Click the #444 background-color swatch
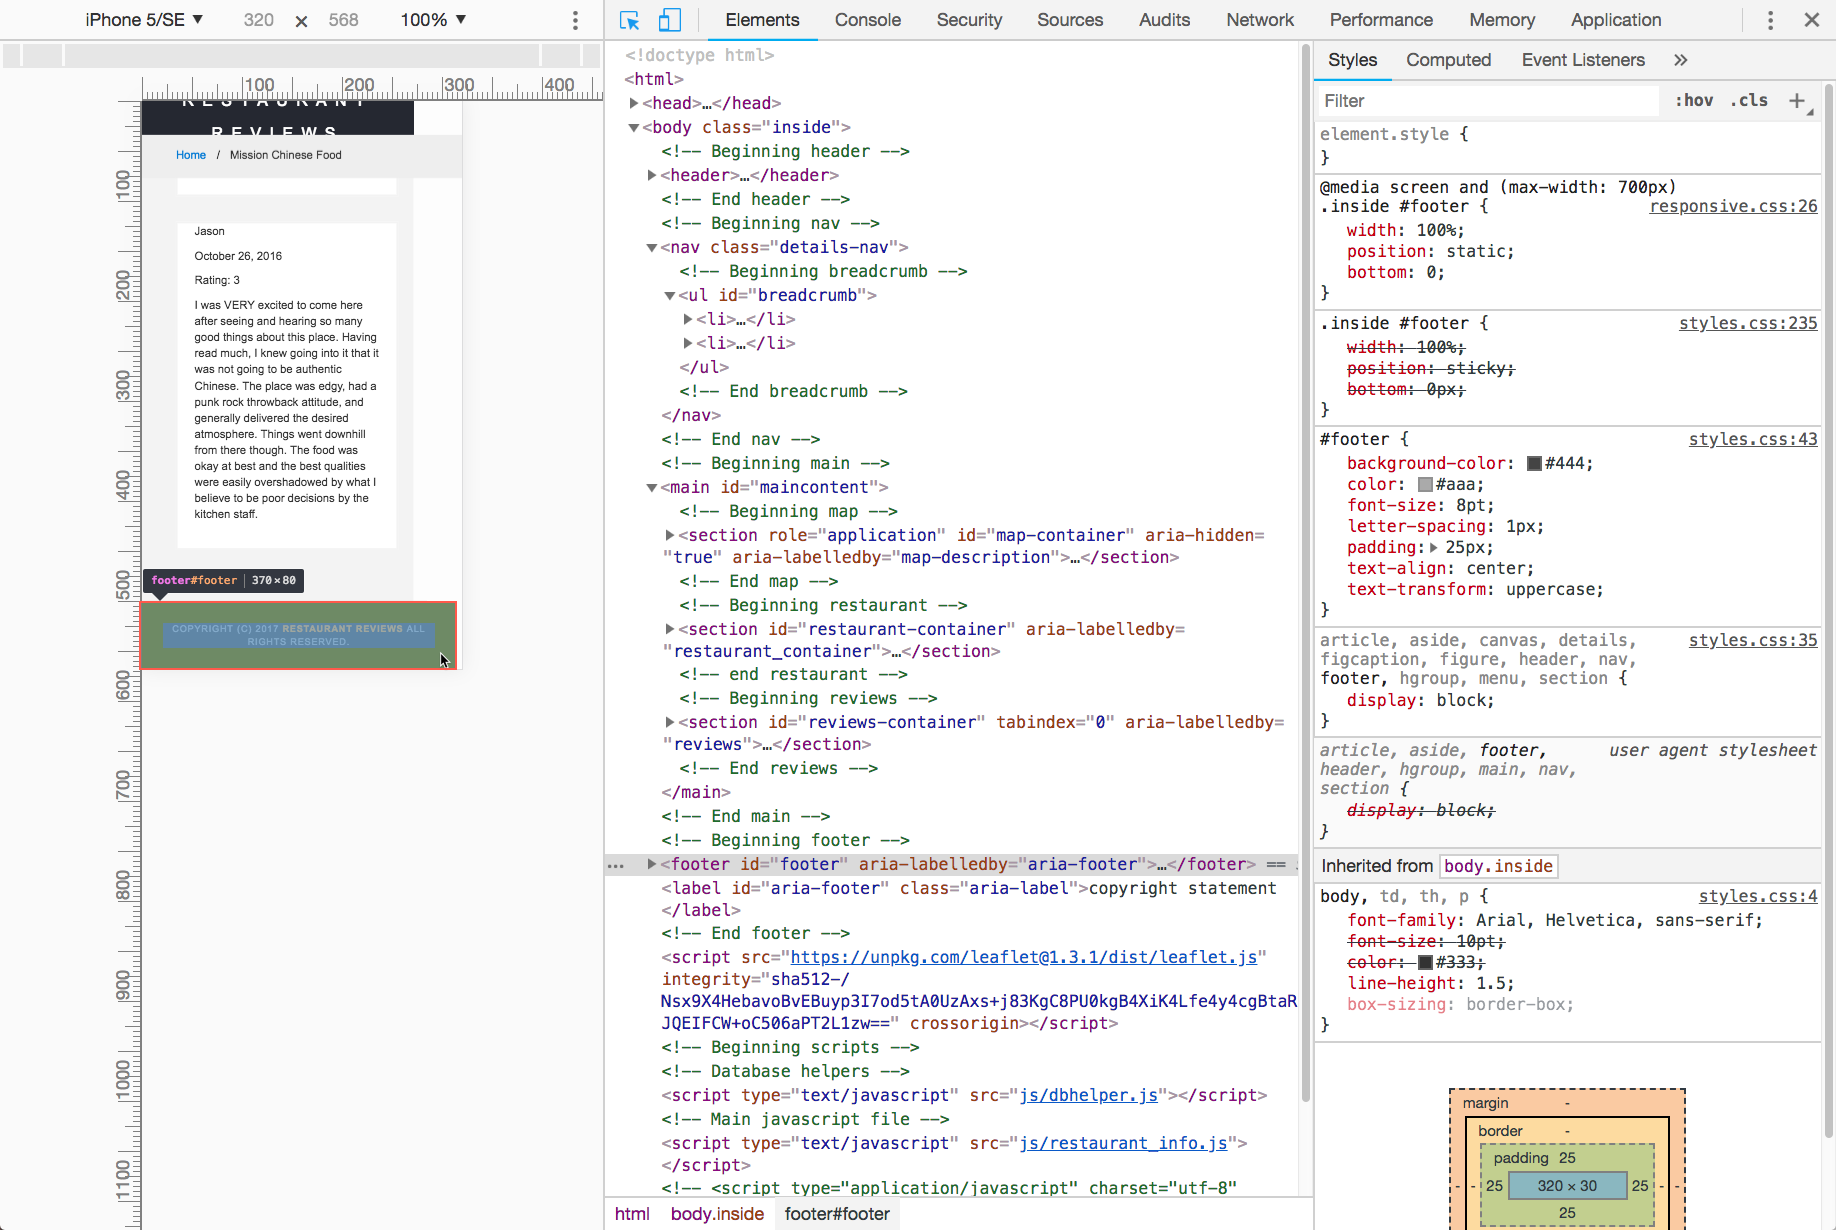This screenshot has height=1230, width=1836. tap(1534, 463)
